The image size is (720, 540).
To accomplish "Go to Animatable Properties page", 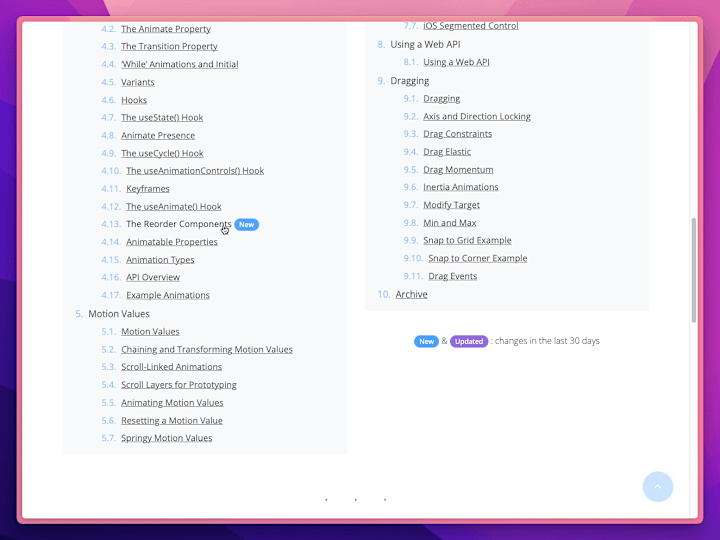I will (x=172, y=242).
